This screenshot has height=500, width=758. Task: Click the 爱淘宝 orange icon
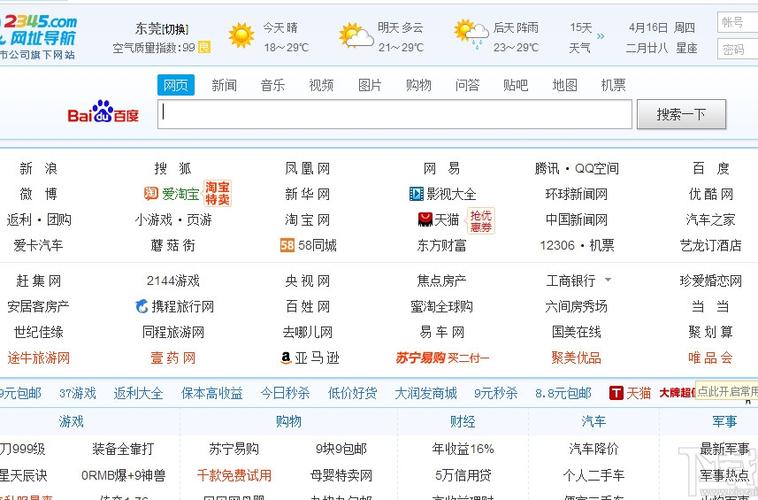tap(151, 194)
